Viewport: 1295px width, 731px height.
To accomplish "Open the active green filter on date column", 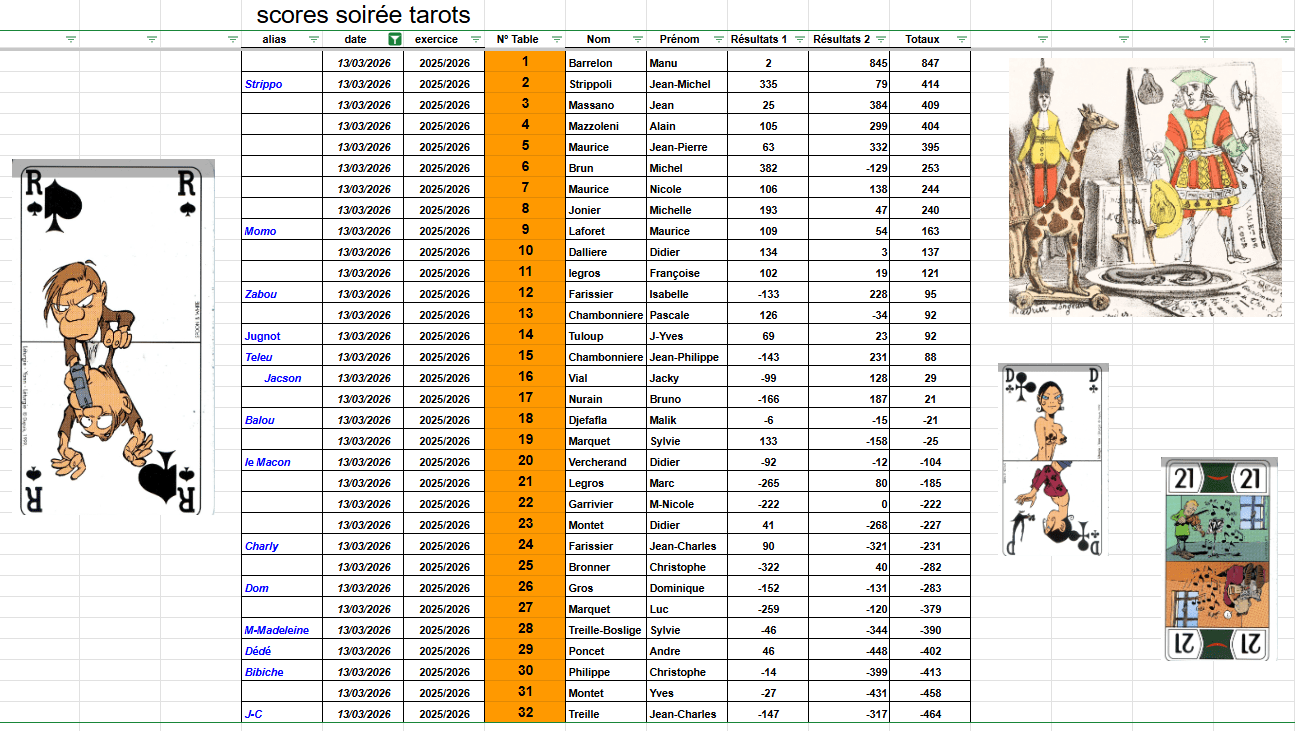I will pyautogui.click(x=394, y=40).
